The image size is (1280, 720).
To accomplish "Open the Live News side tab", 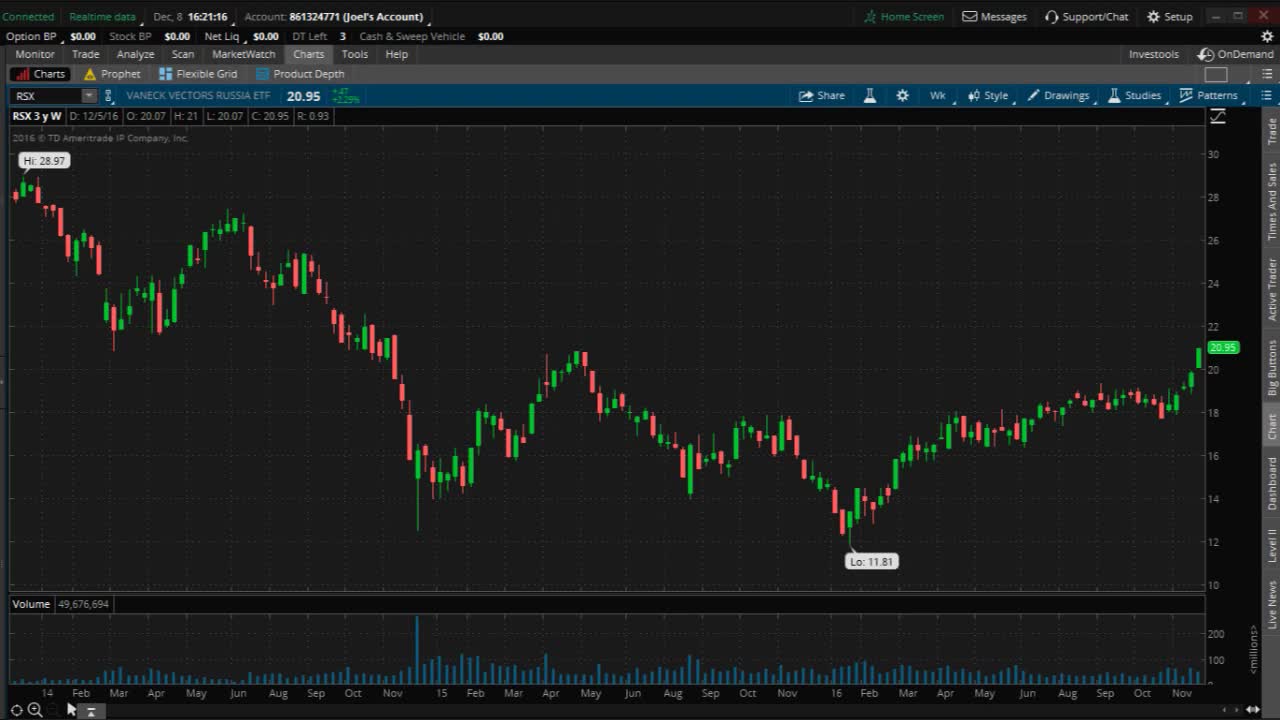I will [1272, 604].
